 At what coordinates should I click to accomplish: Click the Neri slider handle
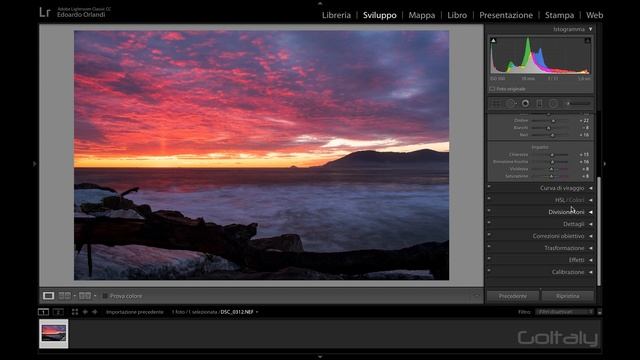point(553,135)
